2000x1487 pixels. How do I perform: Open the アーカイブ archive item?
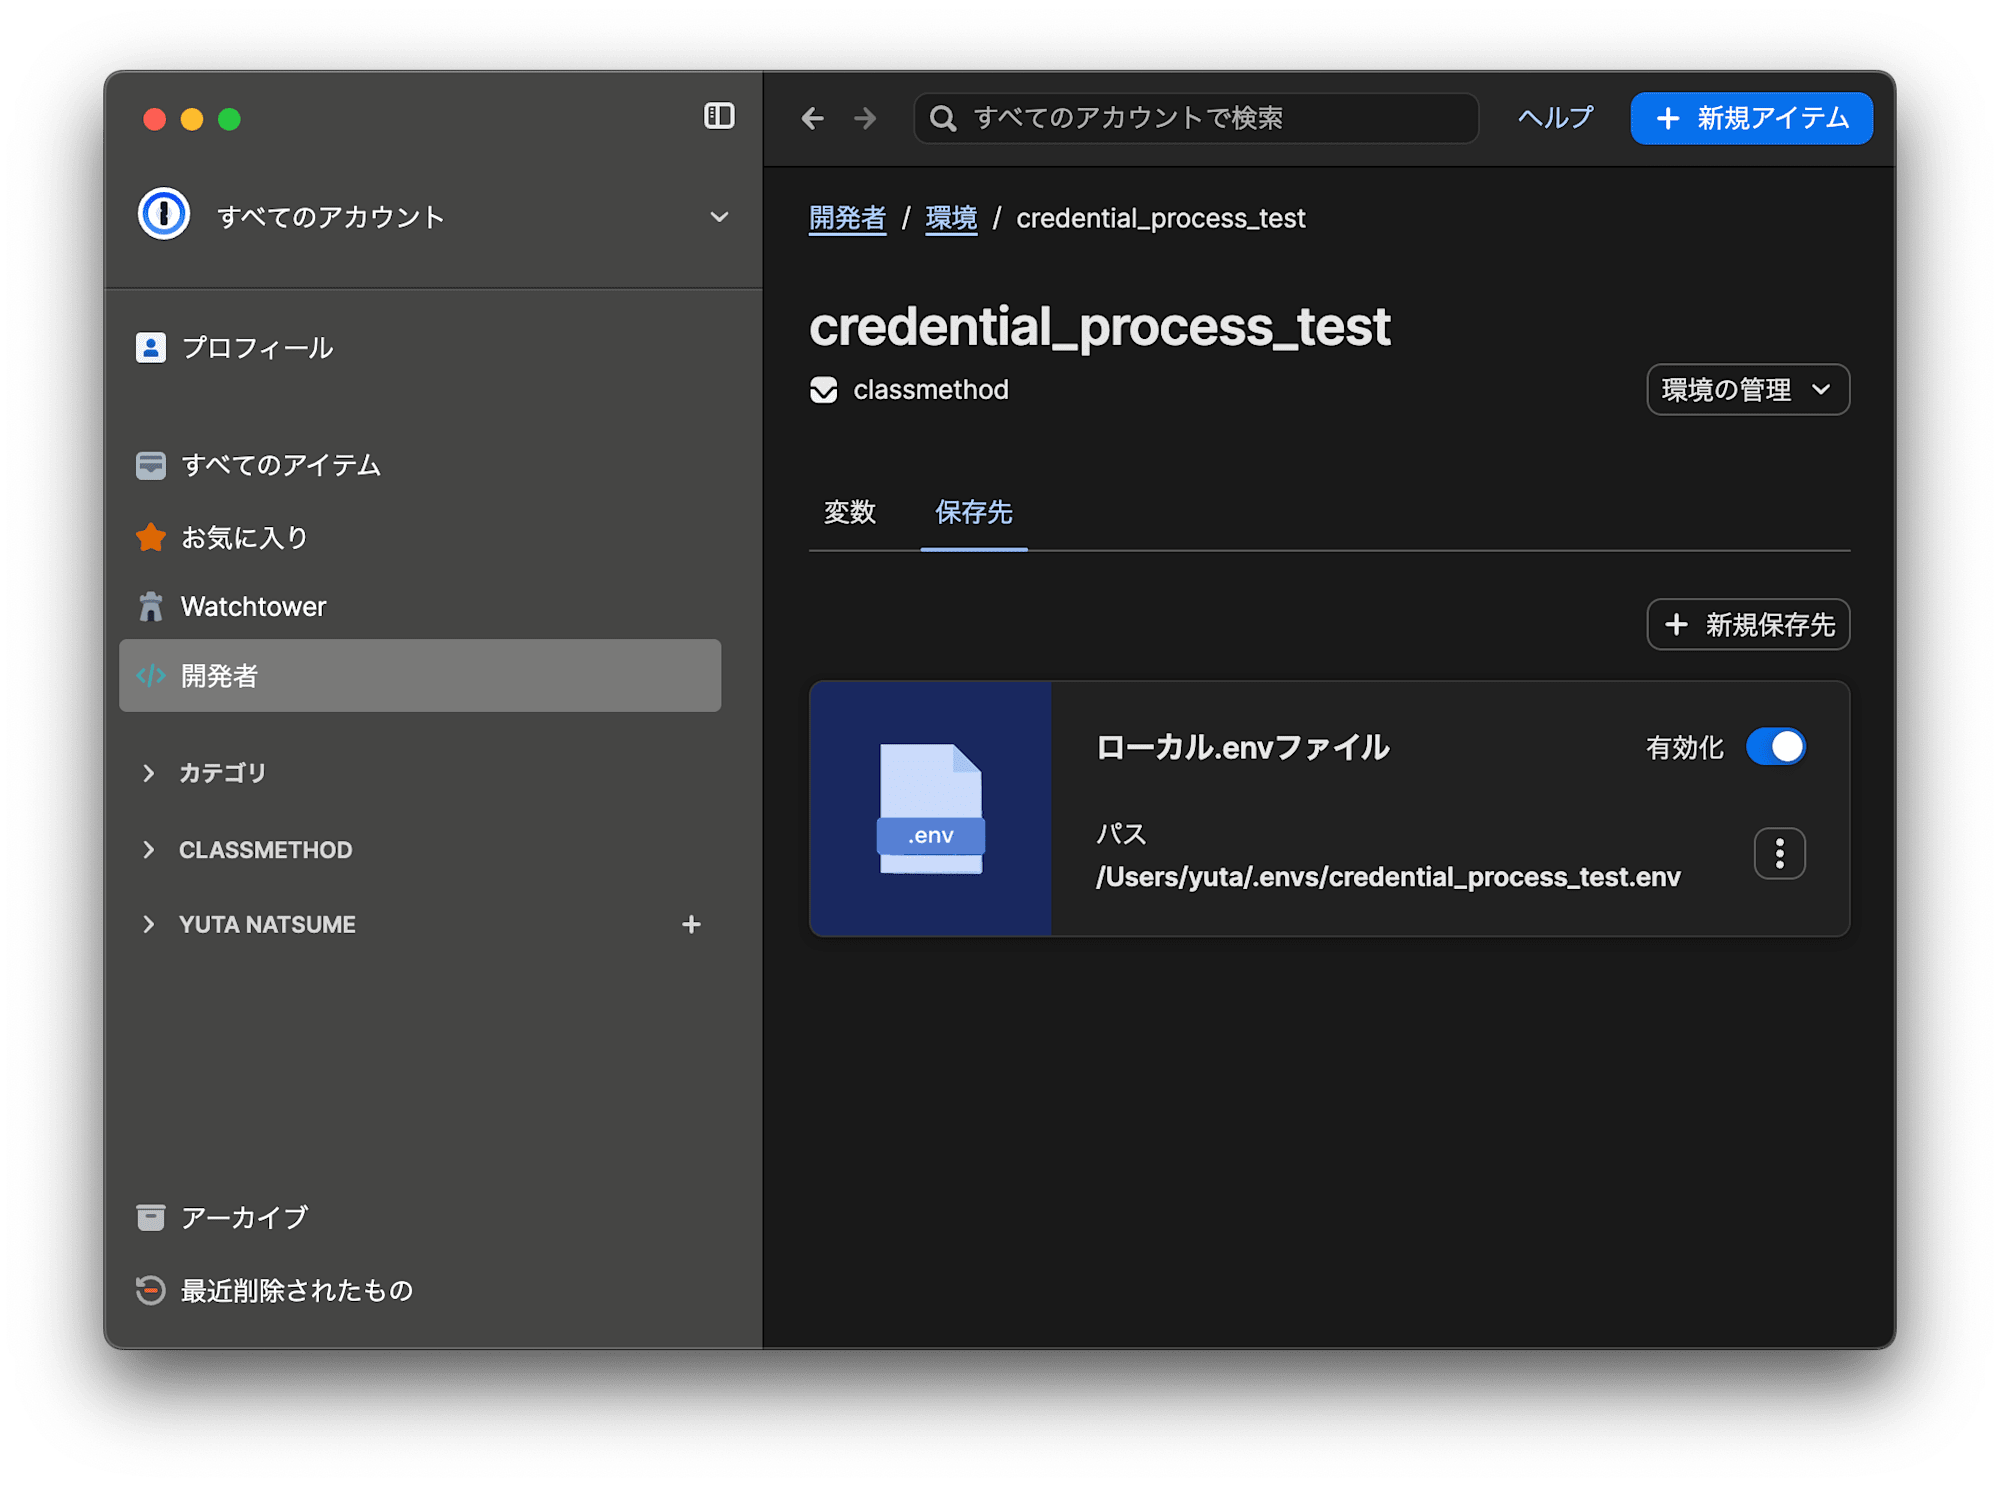[244, 1217]
